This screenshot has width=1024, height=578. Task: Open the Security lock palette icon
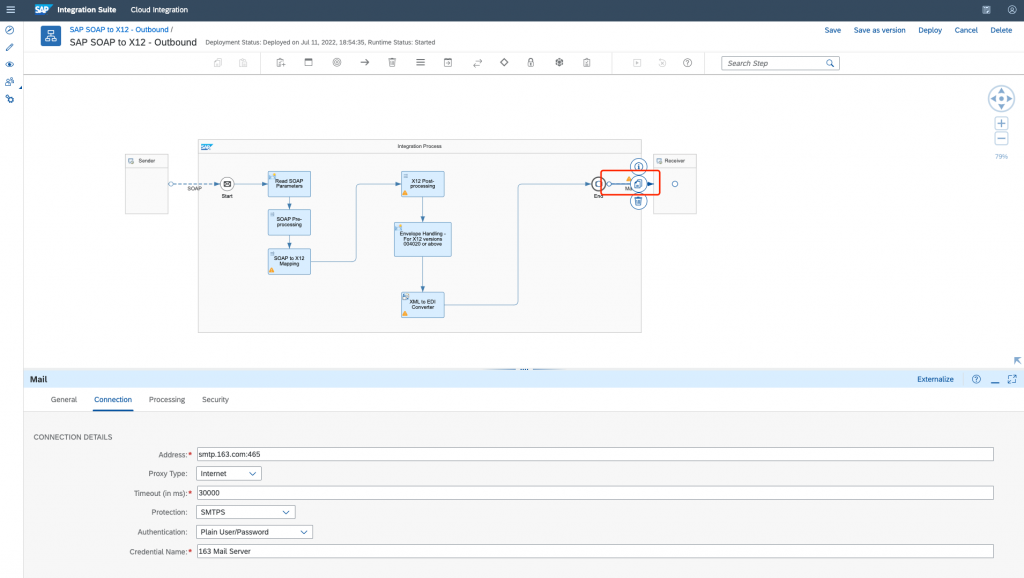point(531,63)
